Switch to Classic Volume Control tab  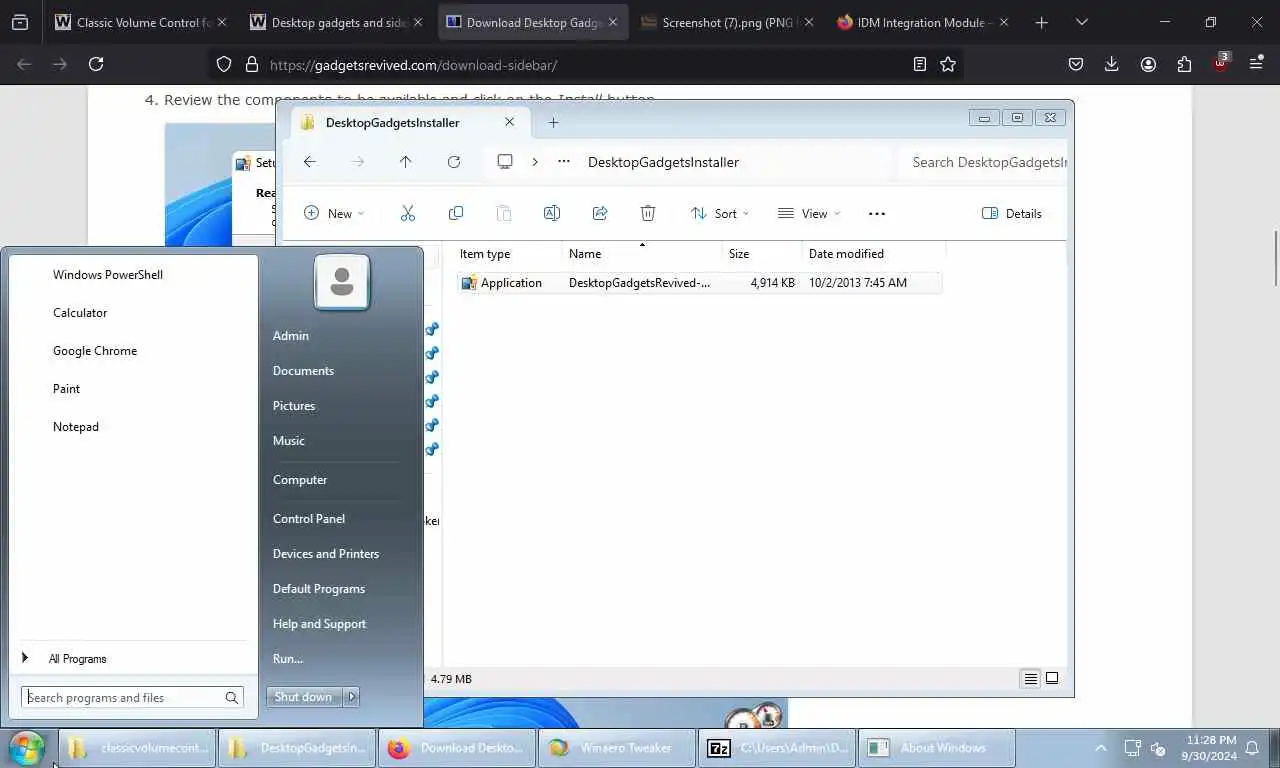[140, 22]
